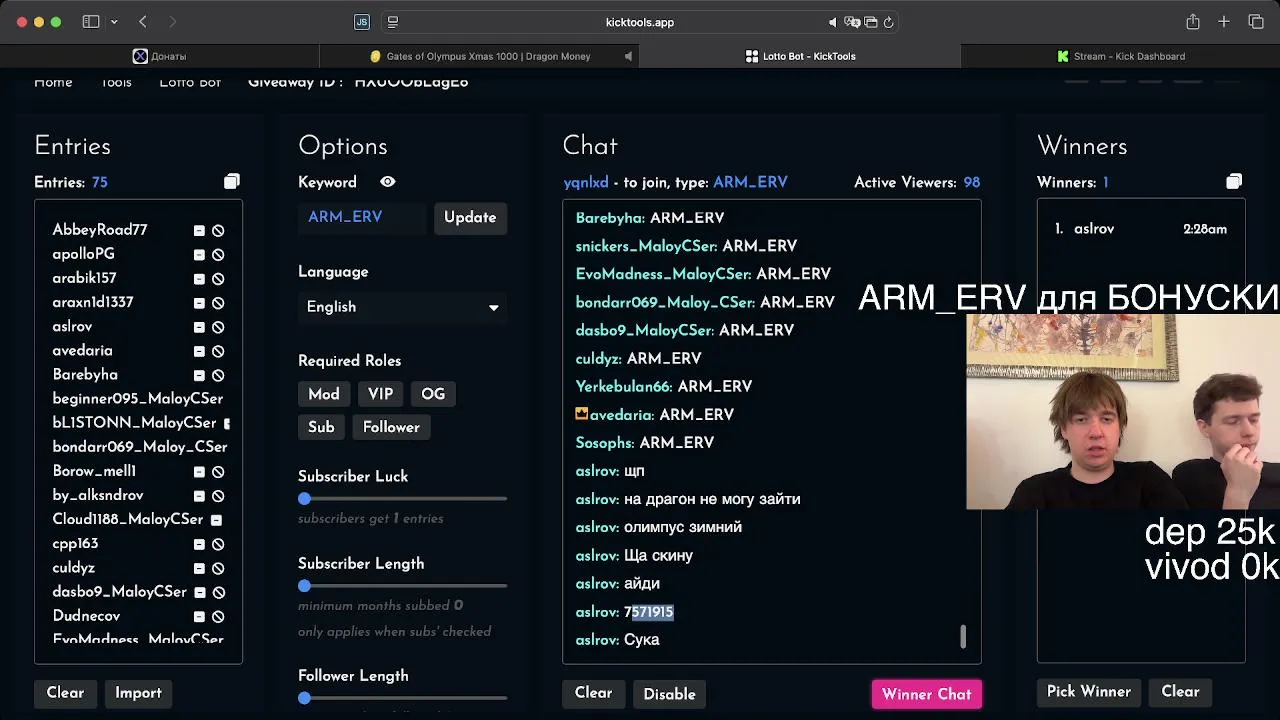The image size is (1280, 720).
Task: Remove the Dudnecov entry with its minus icon
Action: click(x=199, y=617)
